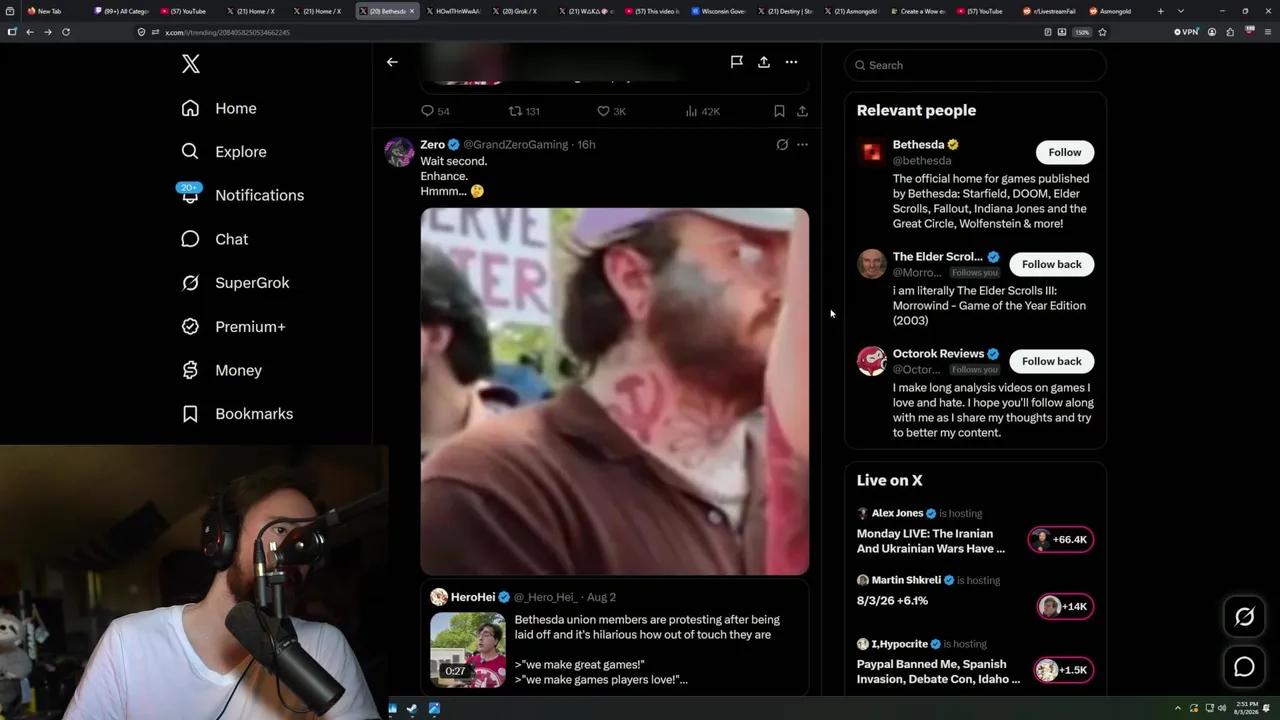
Task: Click the @GrandZeroGaming handle
Action: click(515, 145)
